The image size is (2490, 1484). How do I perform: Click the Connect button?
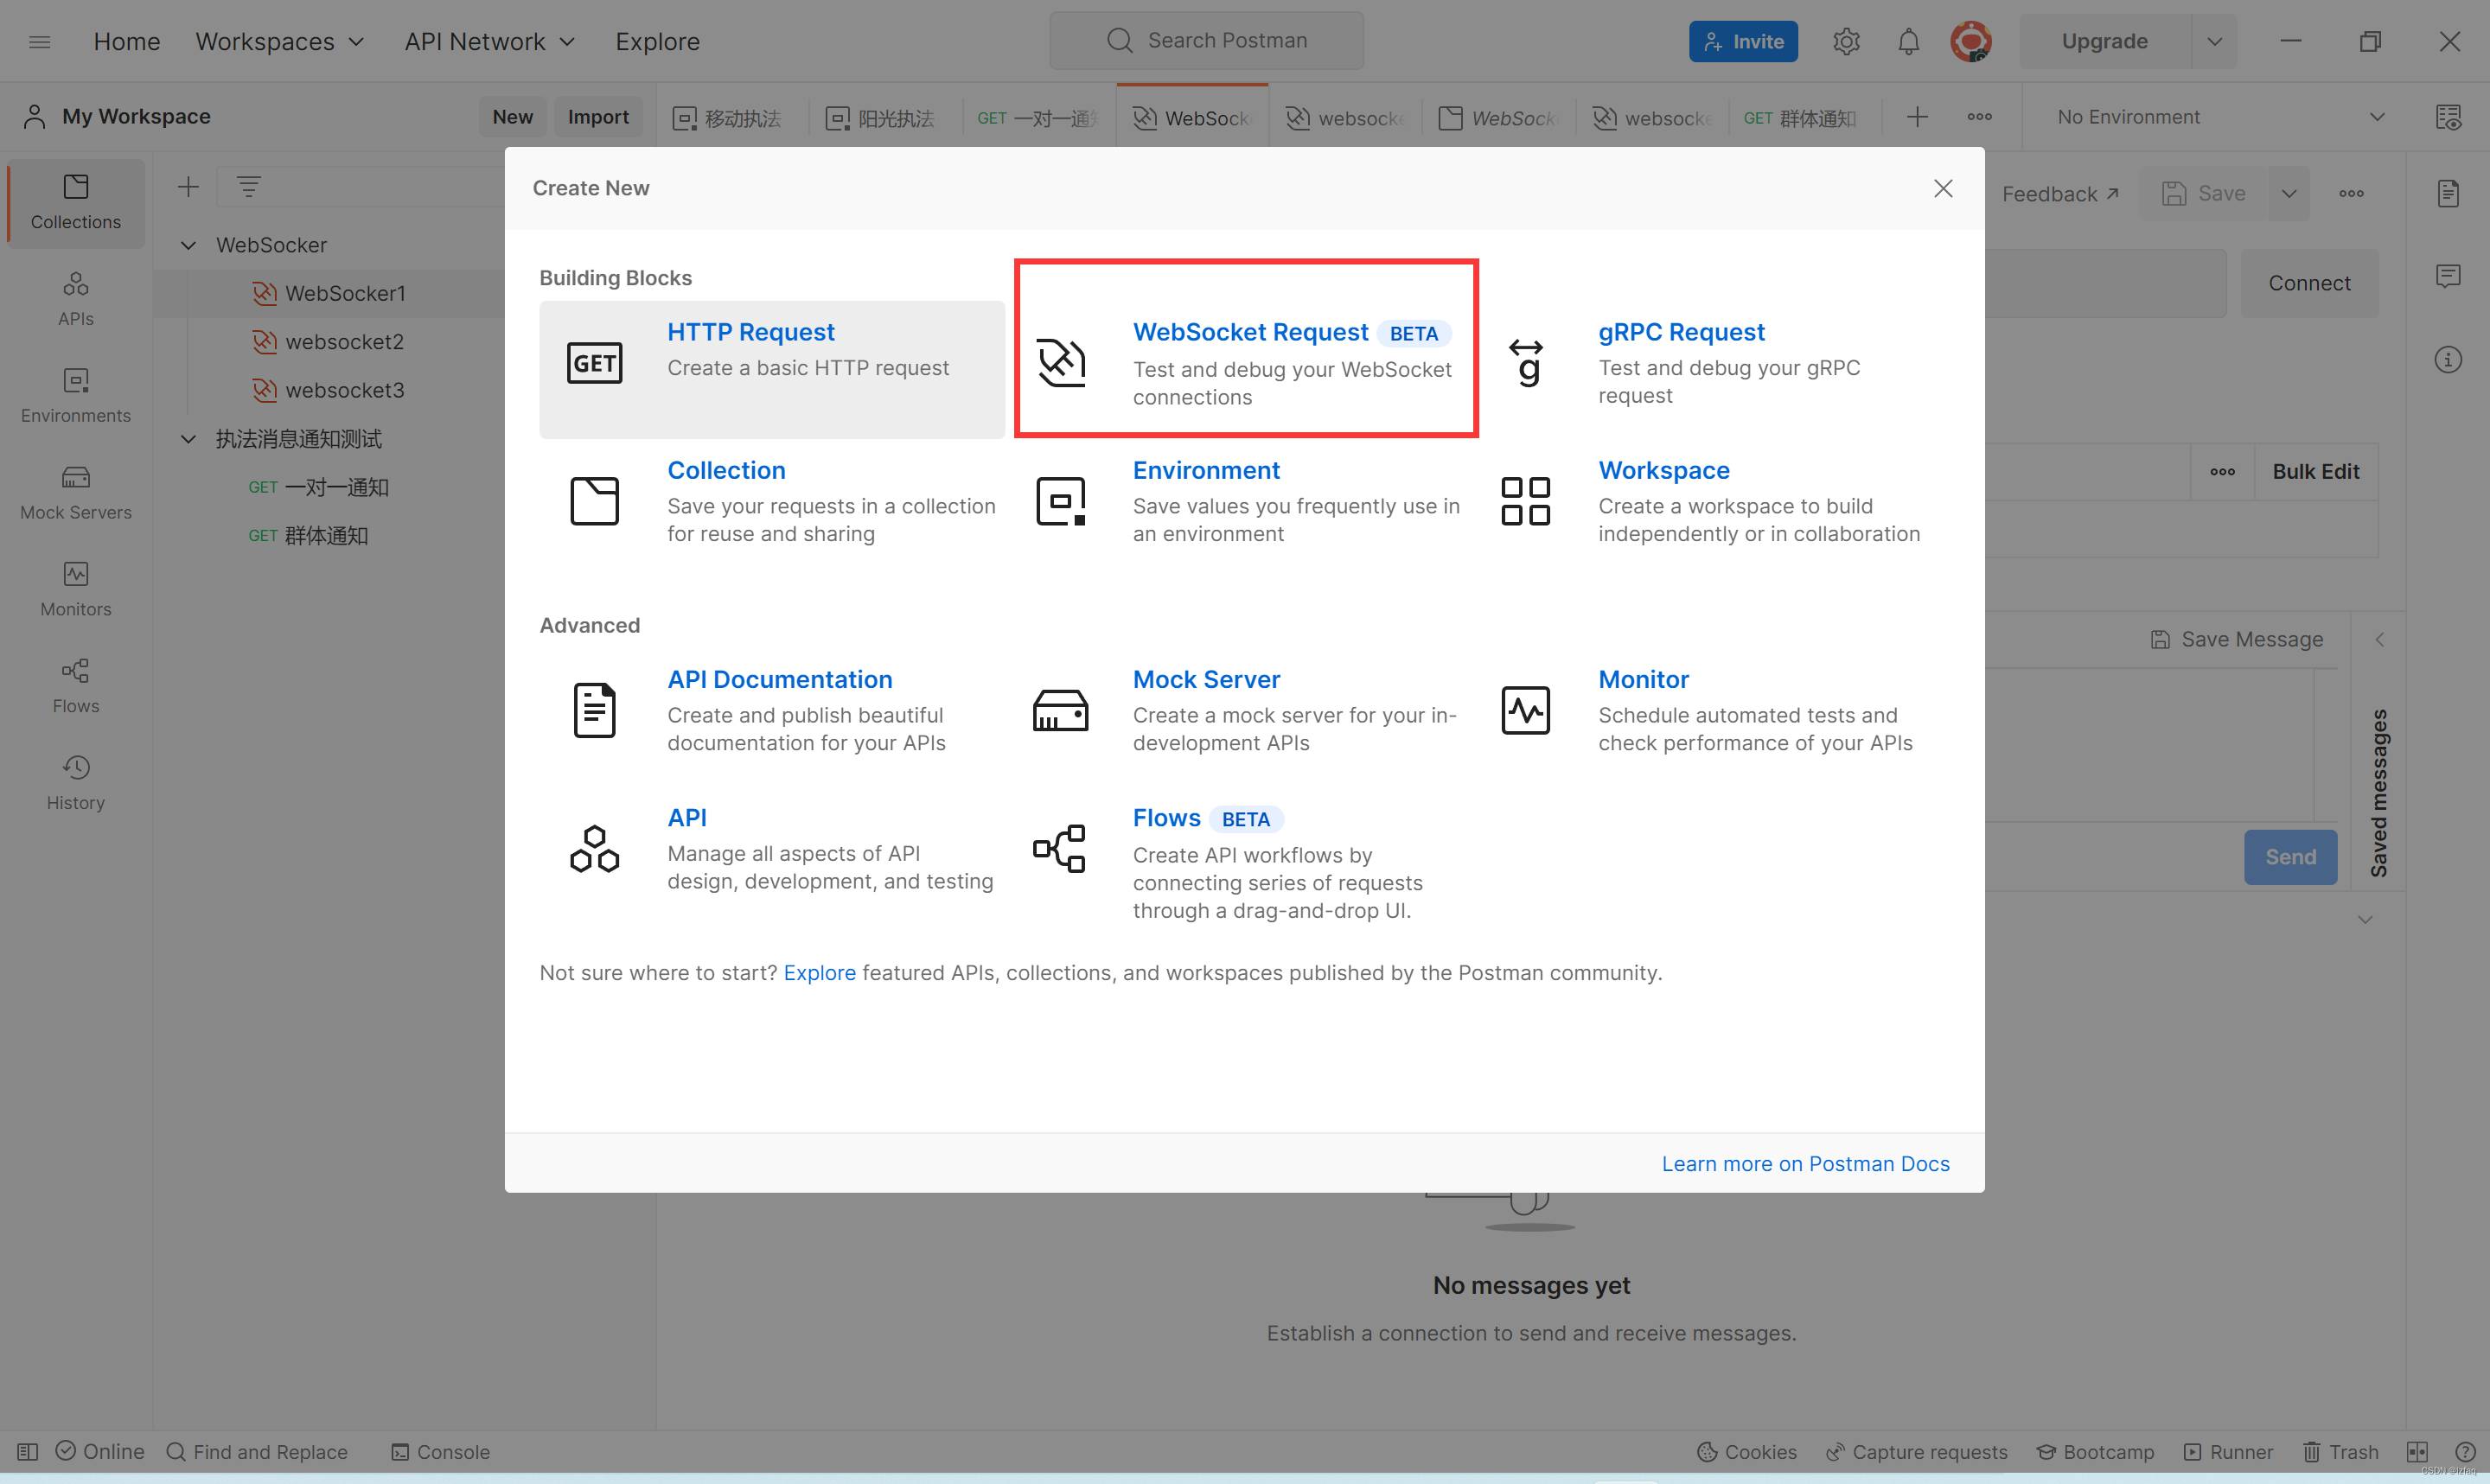pyautogui.click(x=2309, y=283)
